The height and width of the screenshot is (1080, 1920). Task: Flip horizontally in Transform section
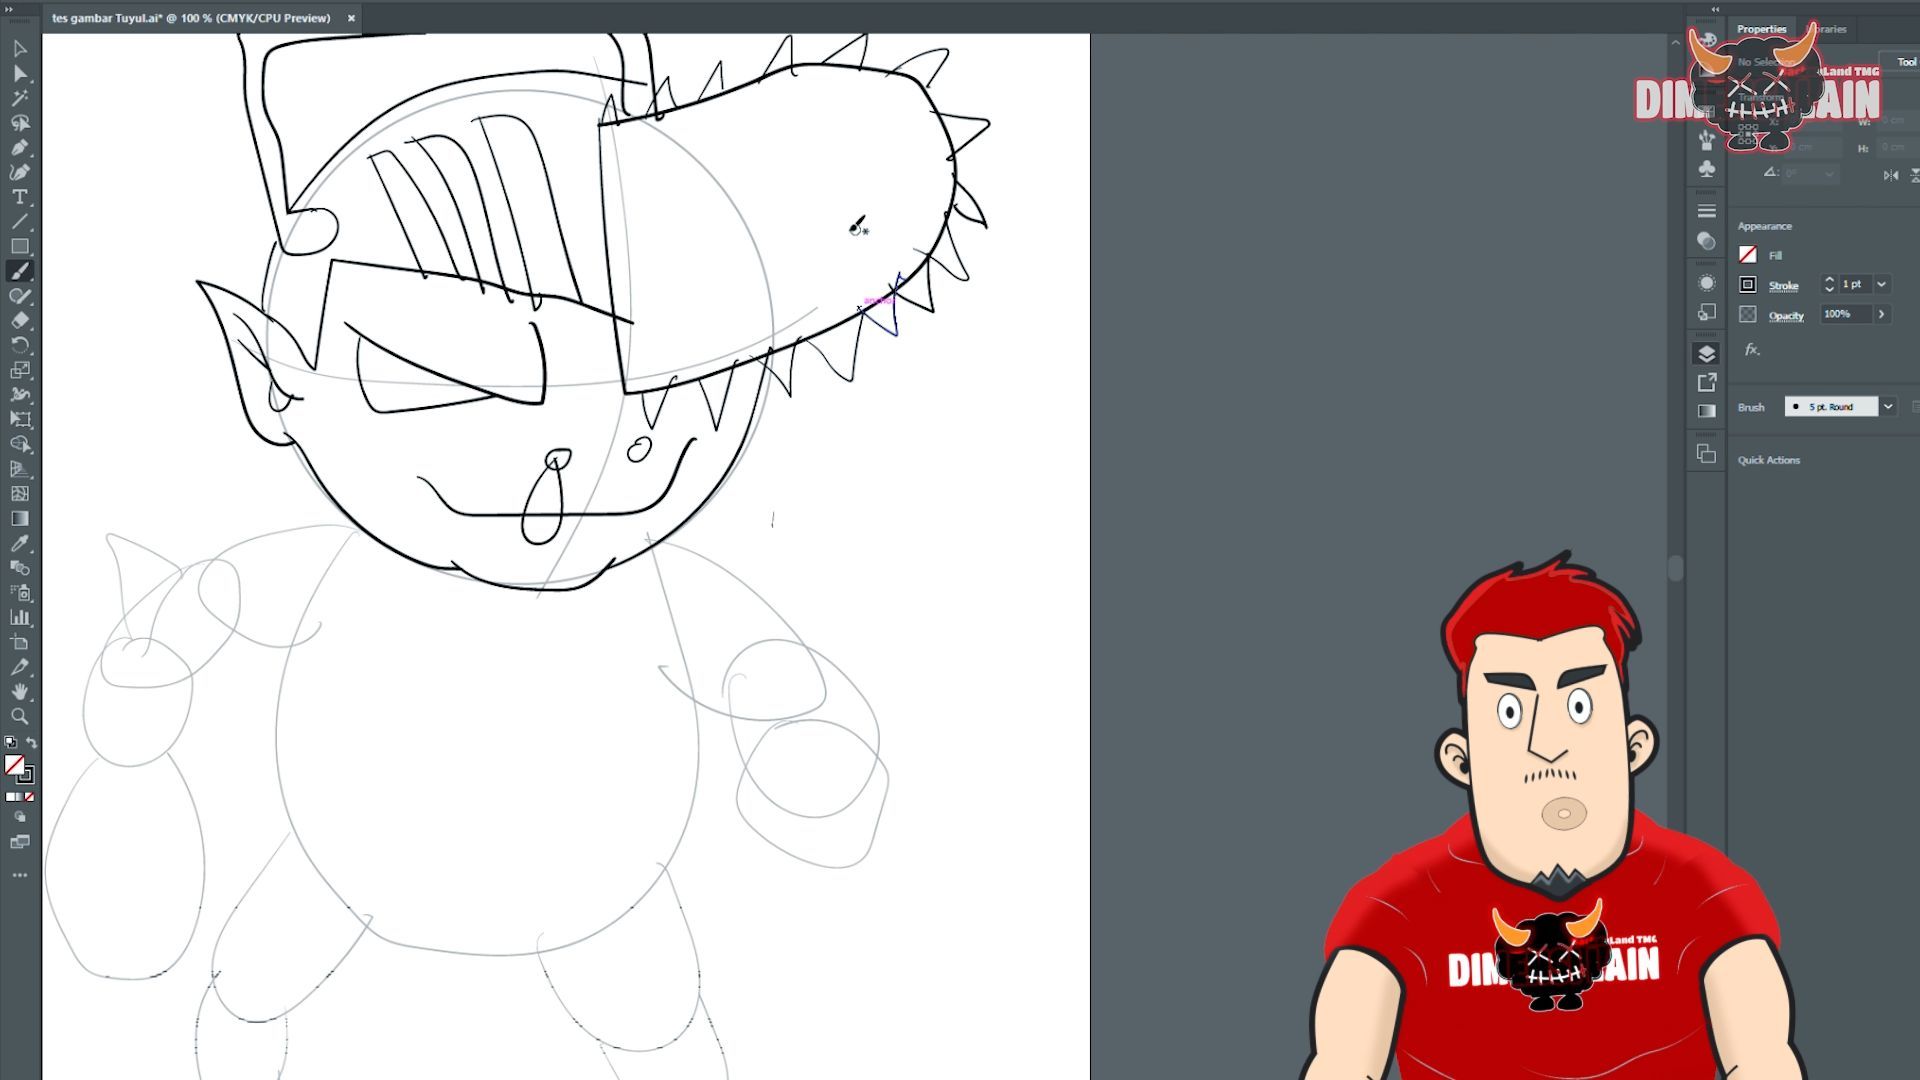click(1890, 175)
